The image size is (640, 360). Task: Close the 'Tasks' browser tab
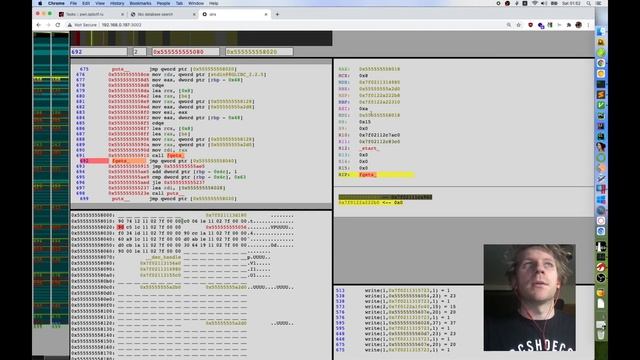122,14
